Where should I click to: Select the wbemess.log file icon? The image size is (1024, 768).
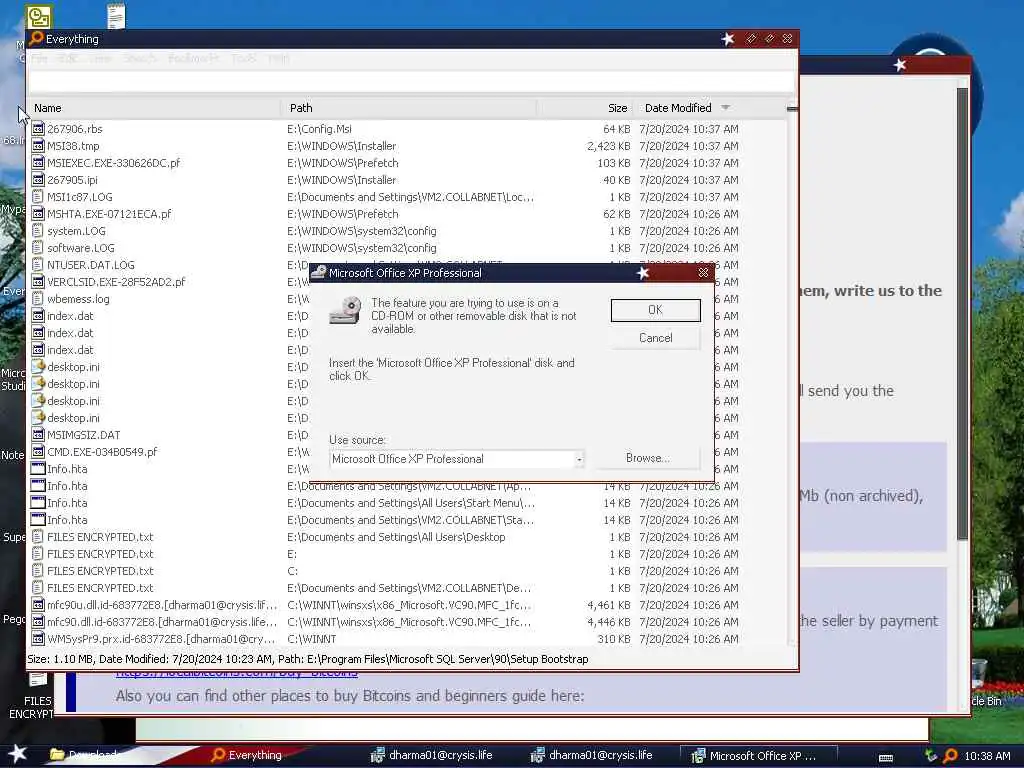click(x=38, y=298)
